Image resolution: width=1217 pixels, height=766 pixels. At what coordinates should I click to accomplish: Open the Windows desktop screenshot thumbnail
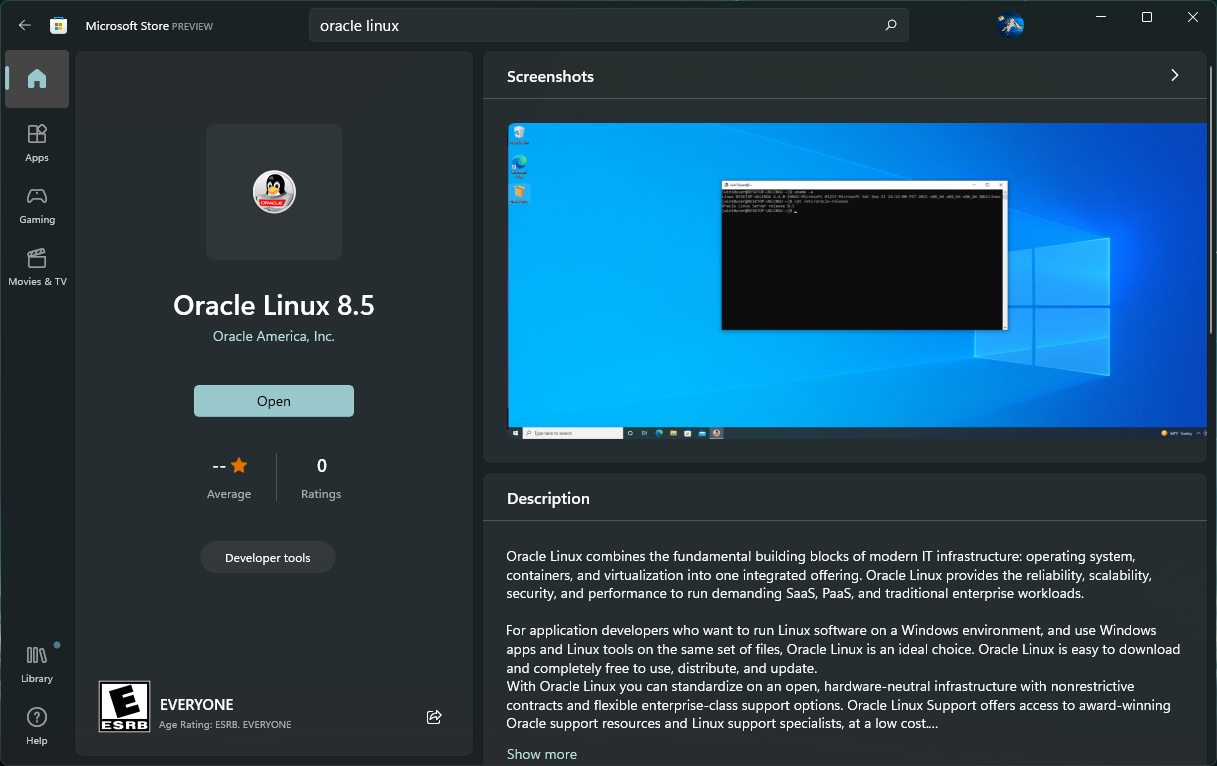tap(857, 282)
